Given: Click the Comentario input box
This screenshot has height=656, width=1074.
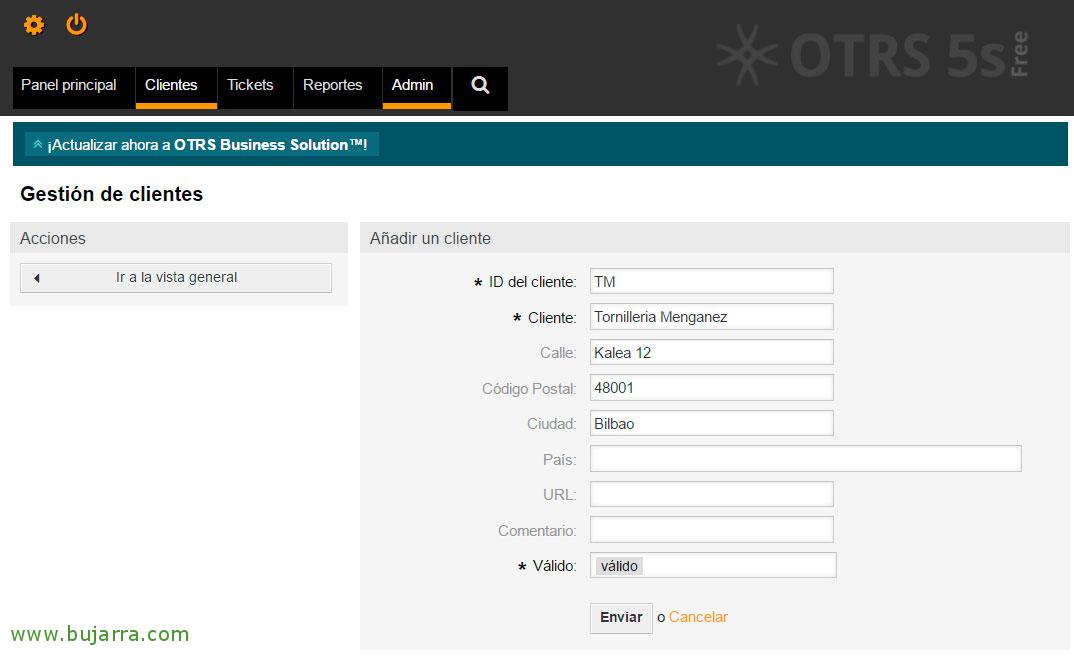Looking at the screenshot, I should pyautogui.click(x=711, y=530).
